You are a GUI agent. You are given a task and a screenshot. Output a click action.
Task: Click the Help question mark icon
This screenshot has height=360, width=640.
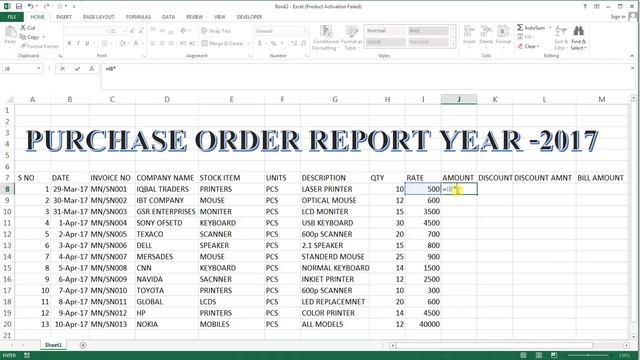(x=585, y=6)
